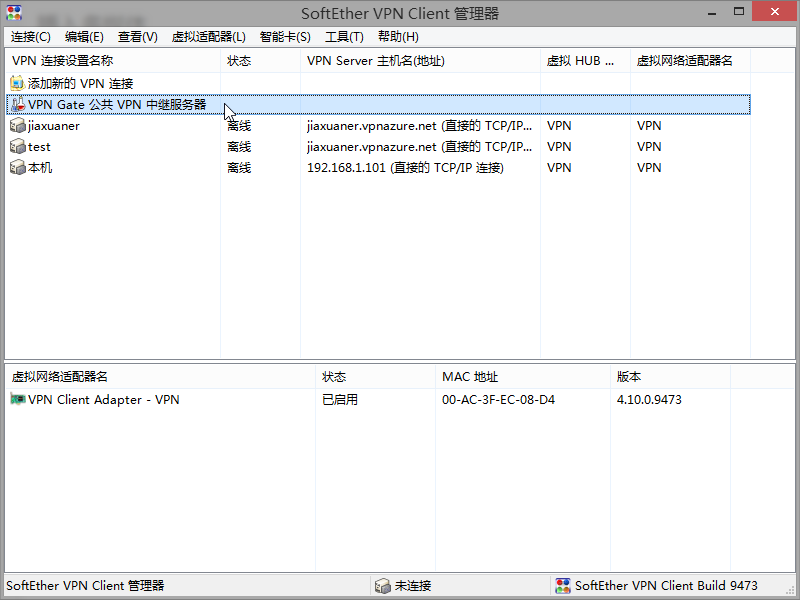Click the test connection icon

[18, 146]
